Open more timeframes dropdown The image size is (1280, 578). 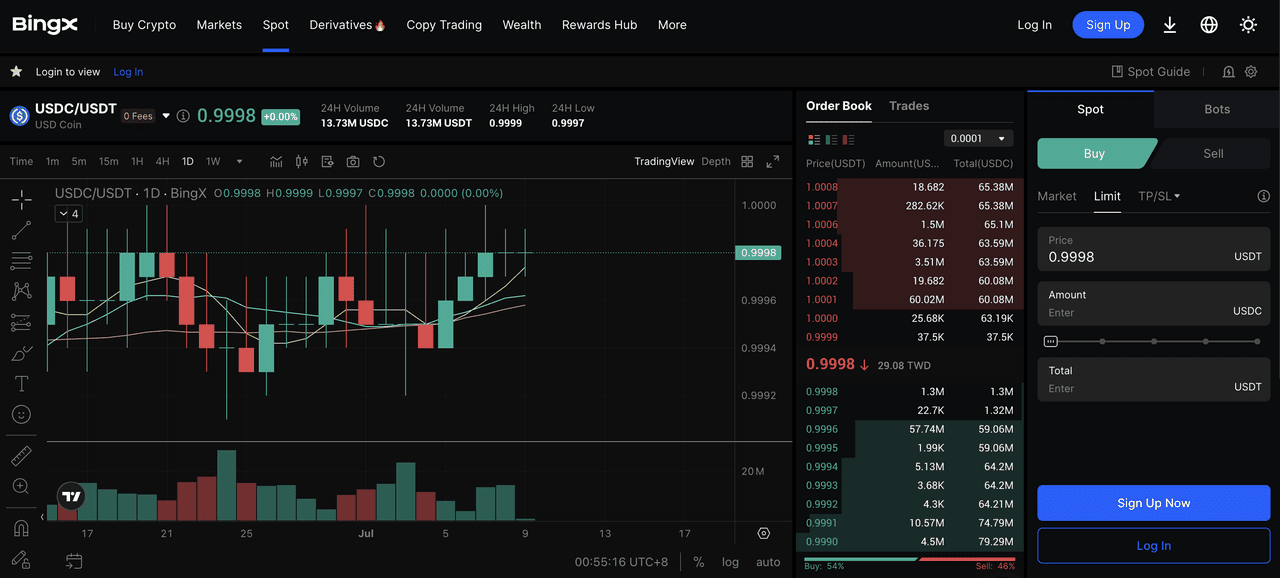(x=239, y=162)
